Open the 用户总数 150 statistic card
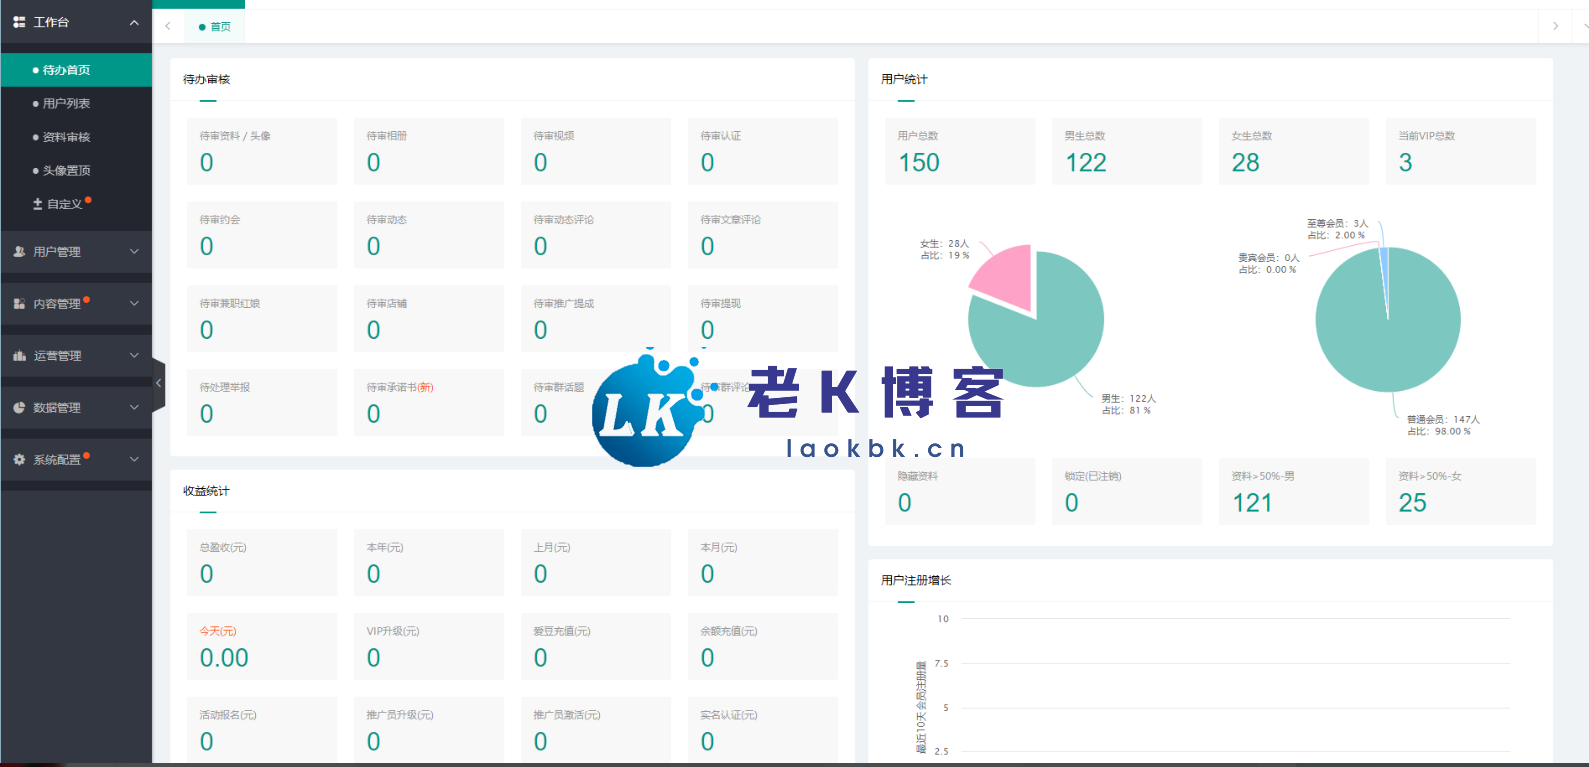 (x=959, y=151)
